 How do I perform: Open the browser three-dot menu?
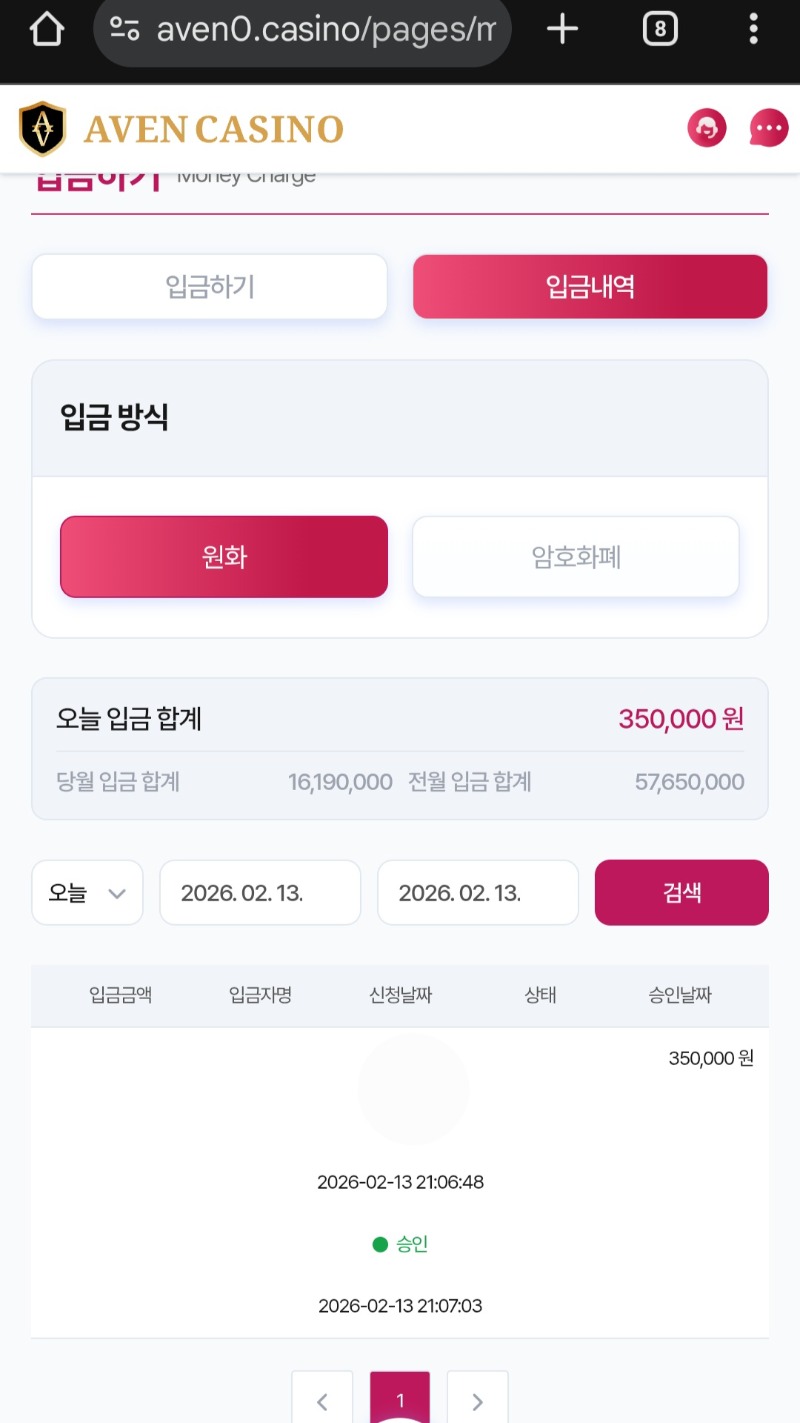[753, 30]
